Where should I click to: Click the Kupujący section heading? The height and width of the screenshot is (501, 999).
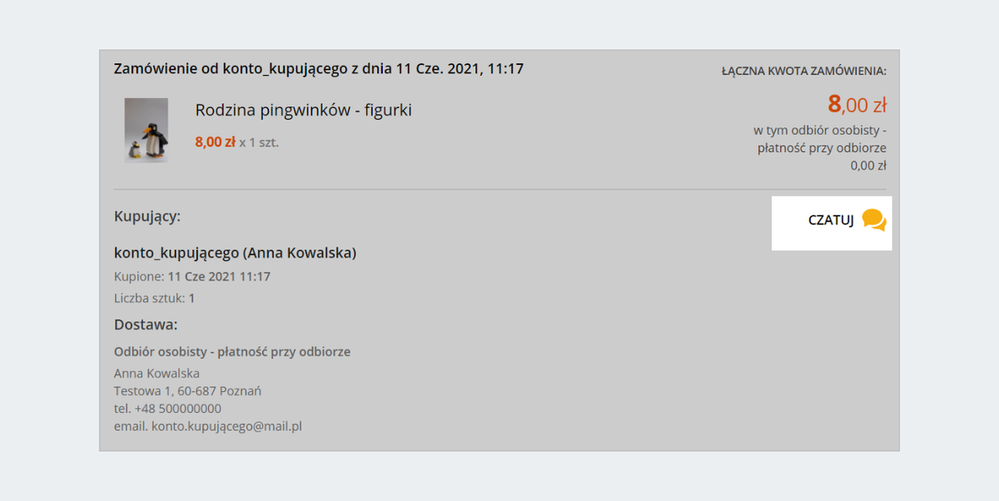147,217
